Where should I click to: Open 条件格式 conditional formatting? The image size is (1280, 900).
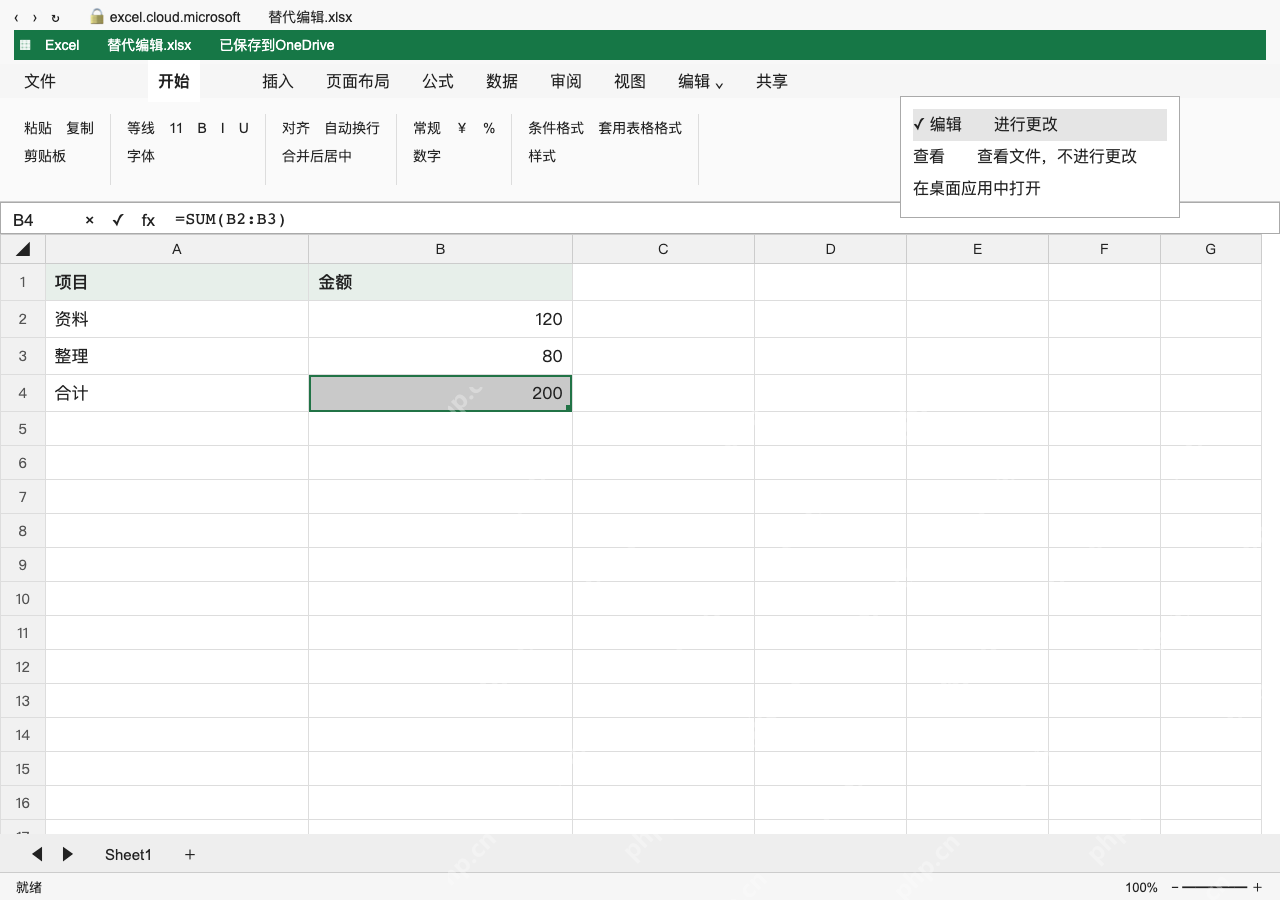556,128
